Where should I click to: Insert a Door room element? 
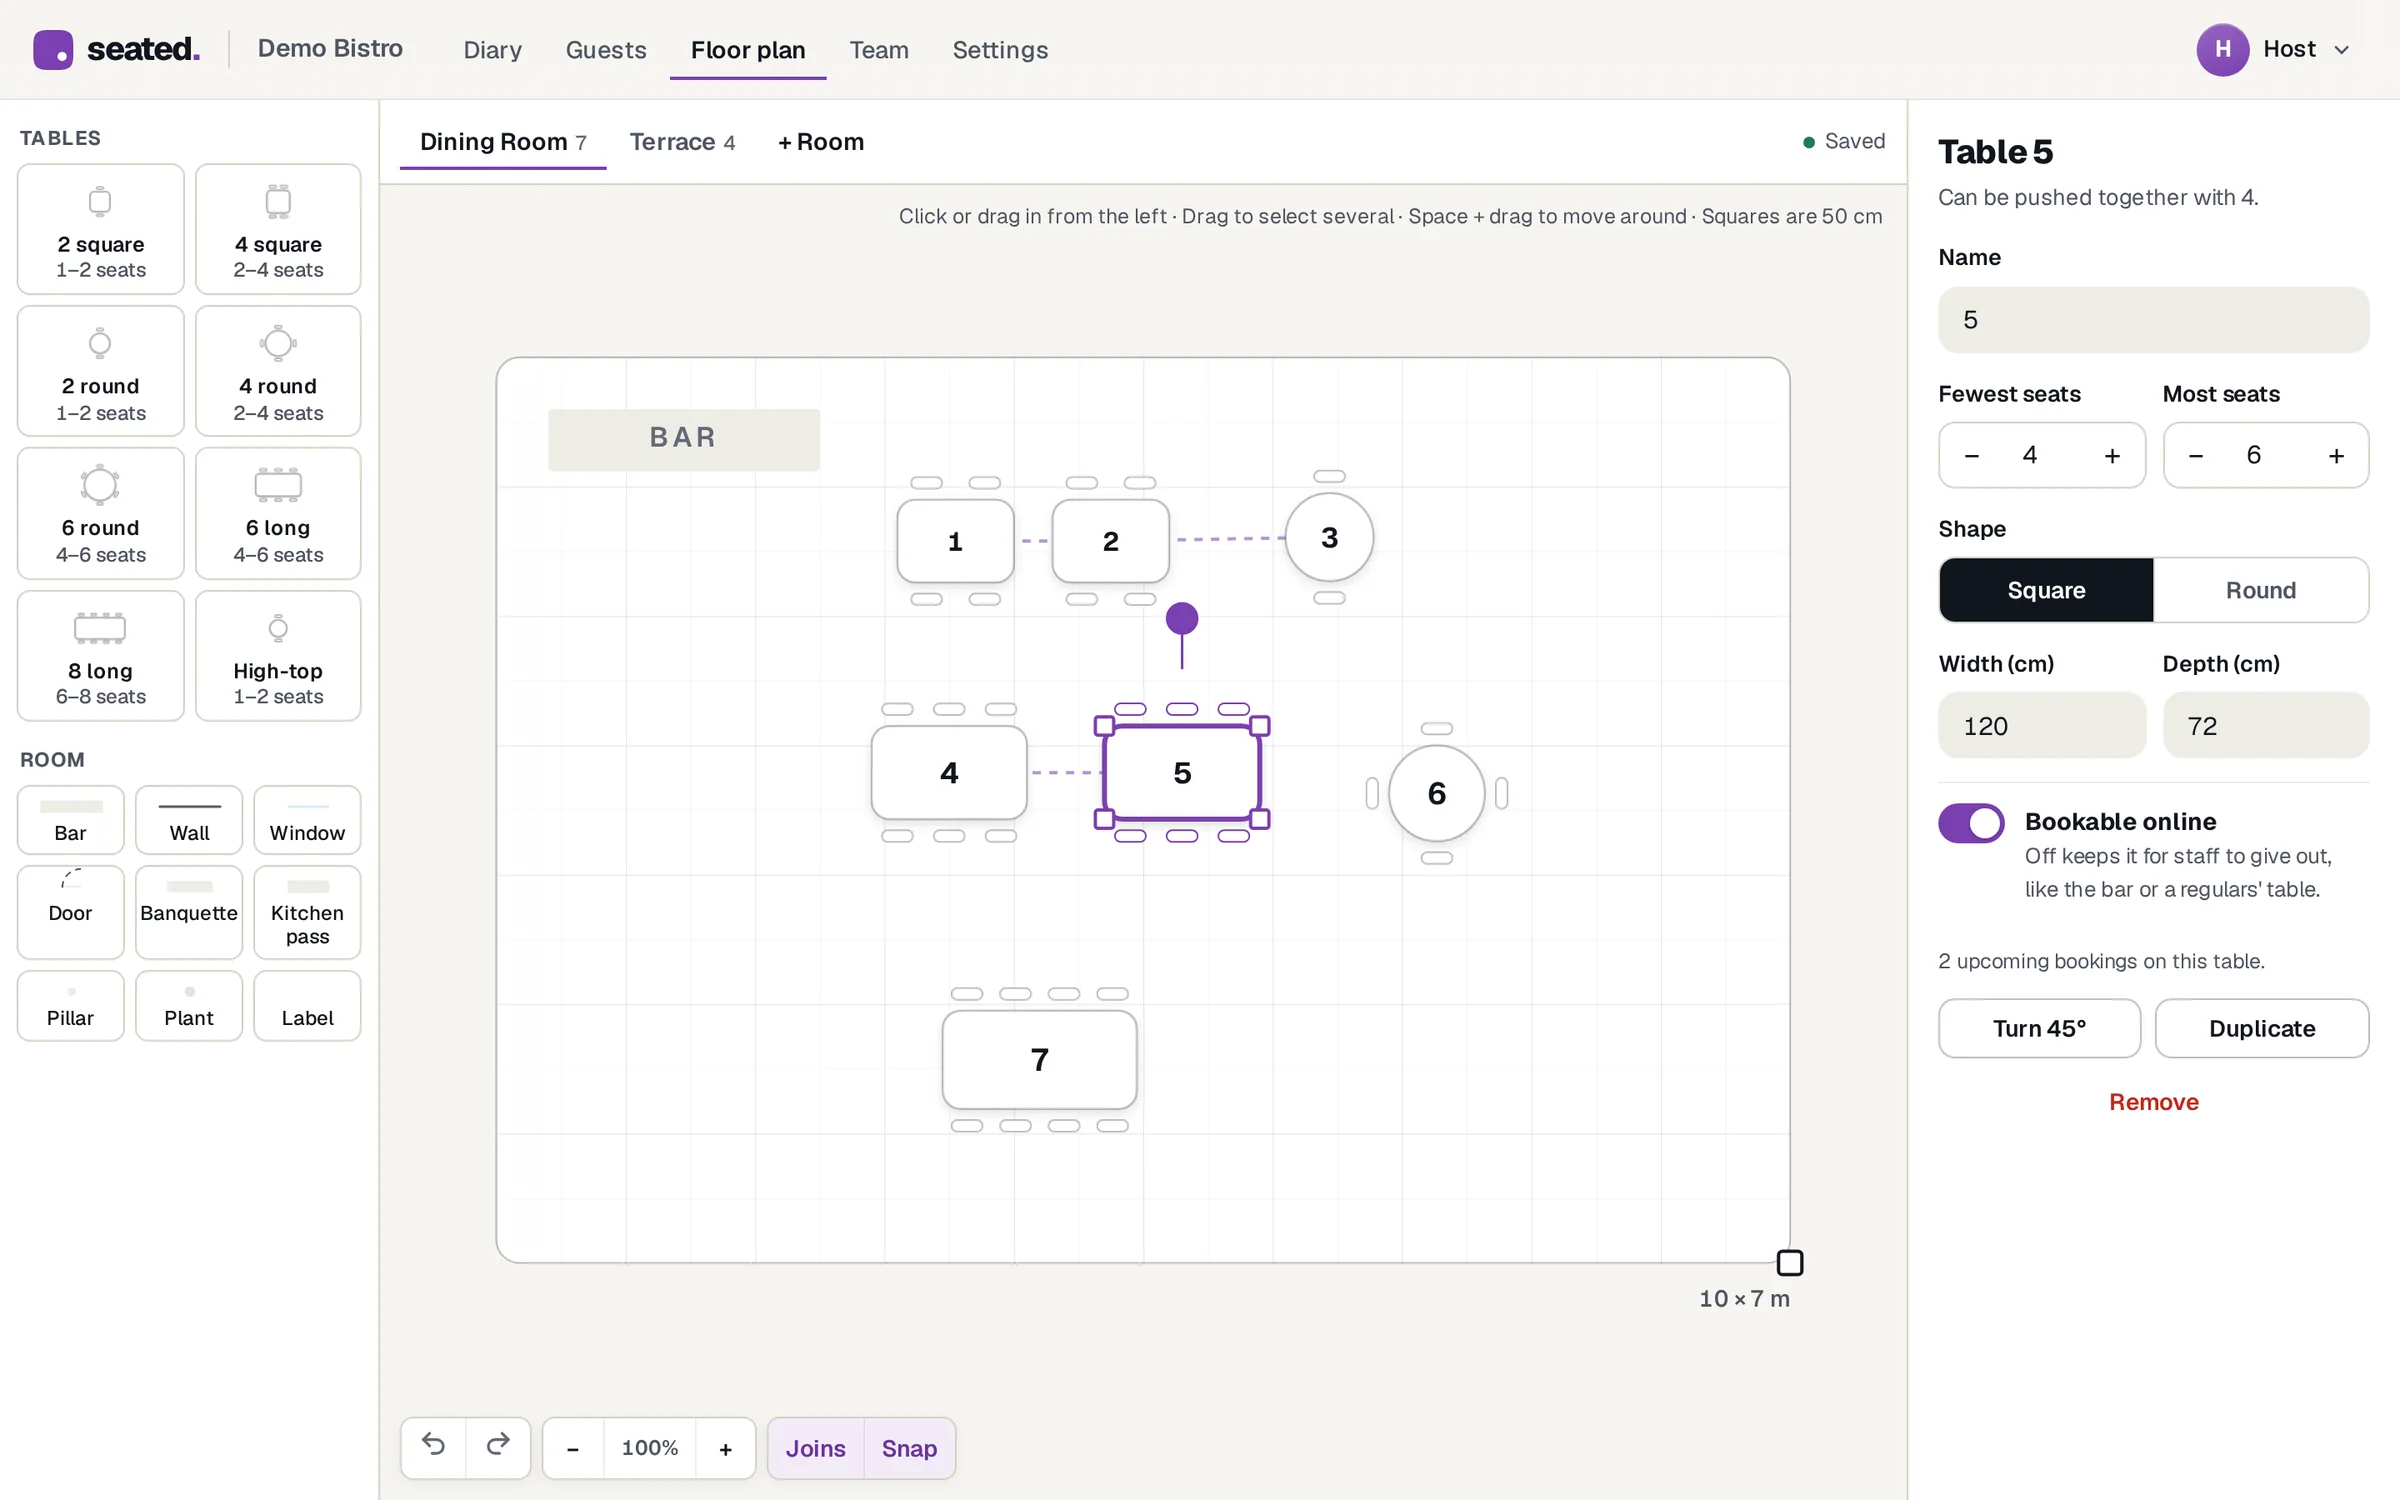[70, 912]
